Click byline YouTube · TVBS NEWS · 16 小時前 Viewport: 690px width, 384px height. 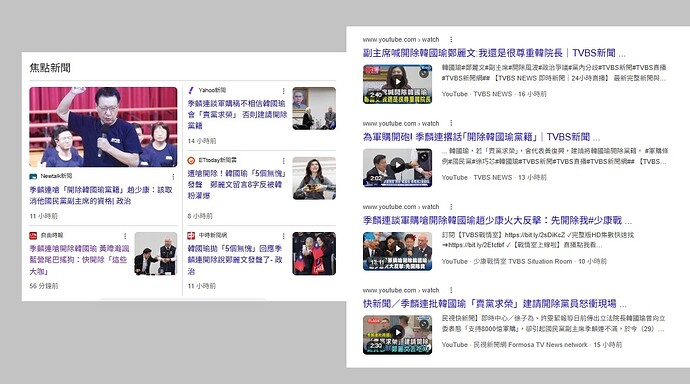click(x=494, y=94)
